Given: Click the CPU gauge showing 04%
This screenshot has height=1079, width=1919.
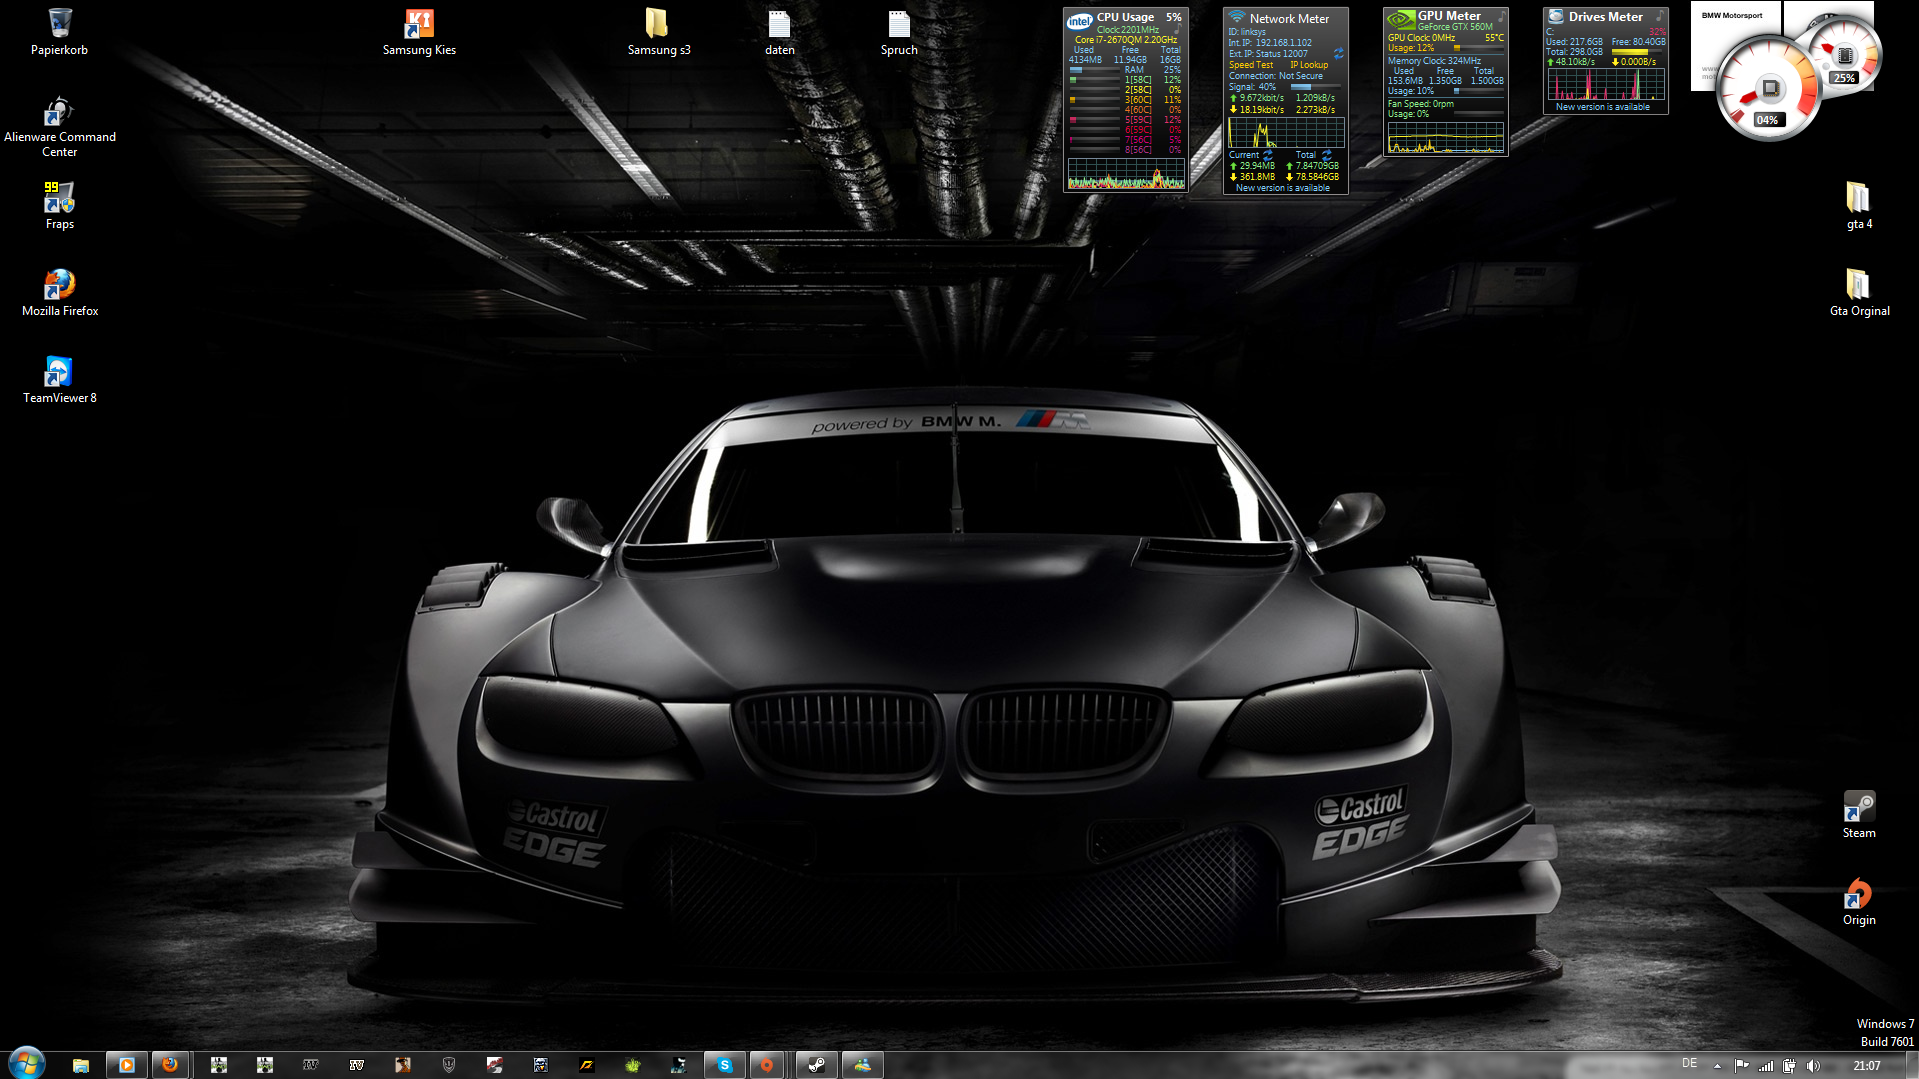Looking at the screenshot, I should coord(1767,88).
